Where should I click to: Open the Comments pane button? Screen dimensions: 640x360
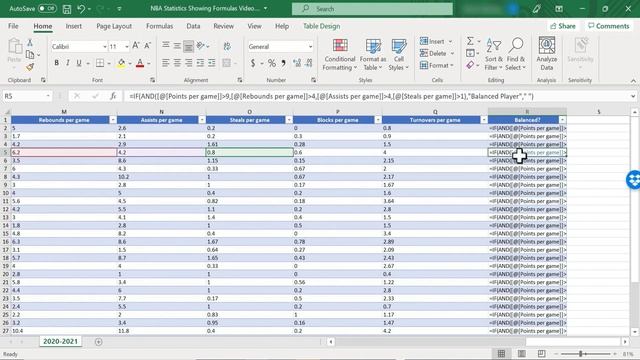pyautogui.click(x=608, y=26)
